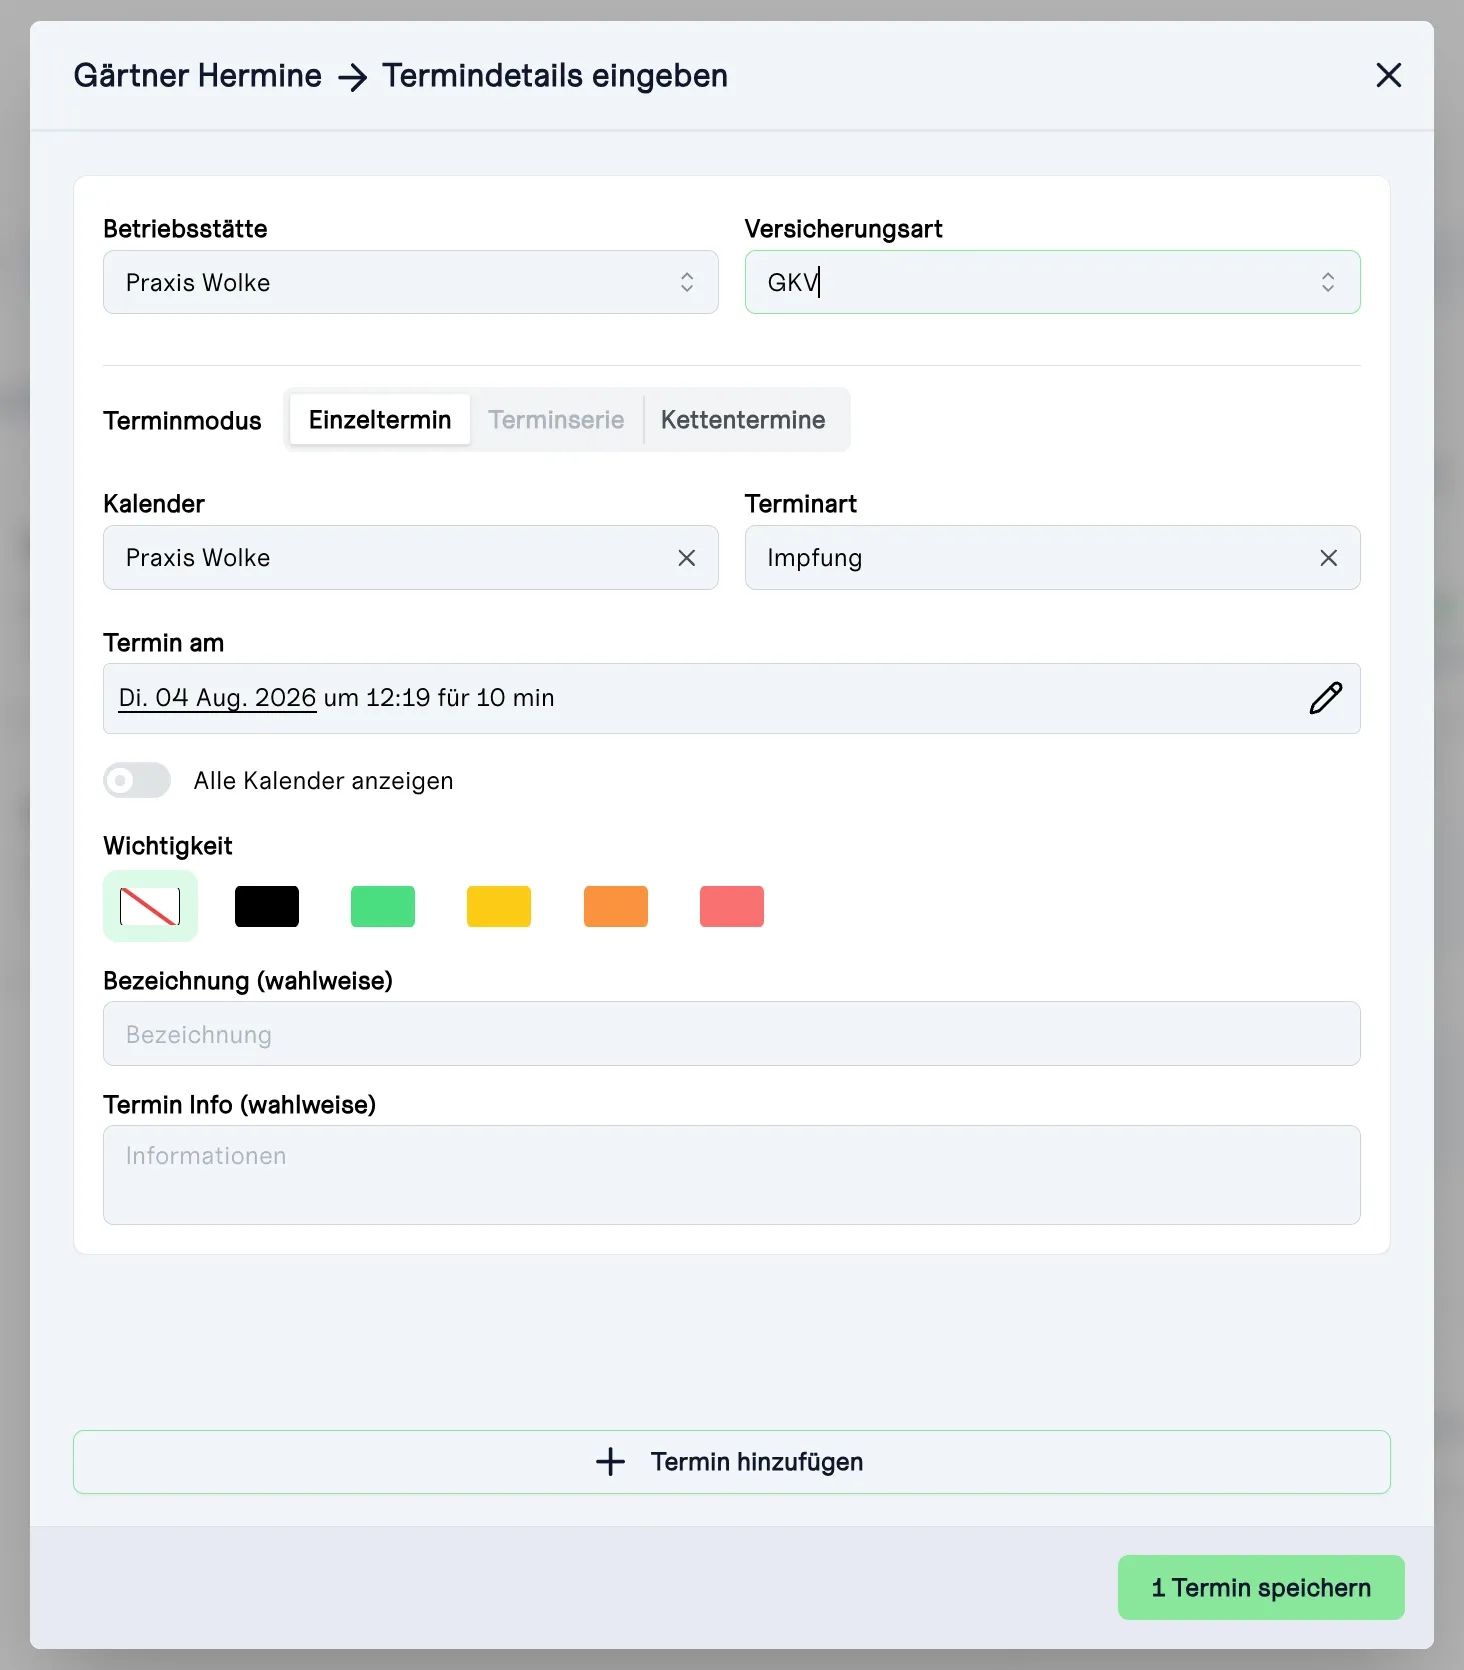Choose the green Wichtigkeit color

click(383, 906)
